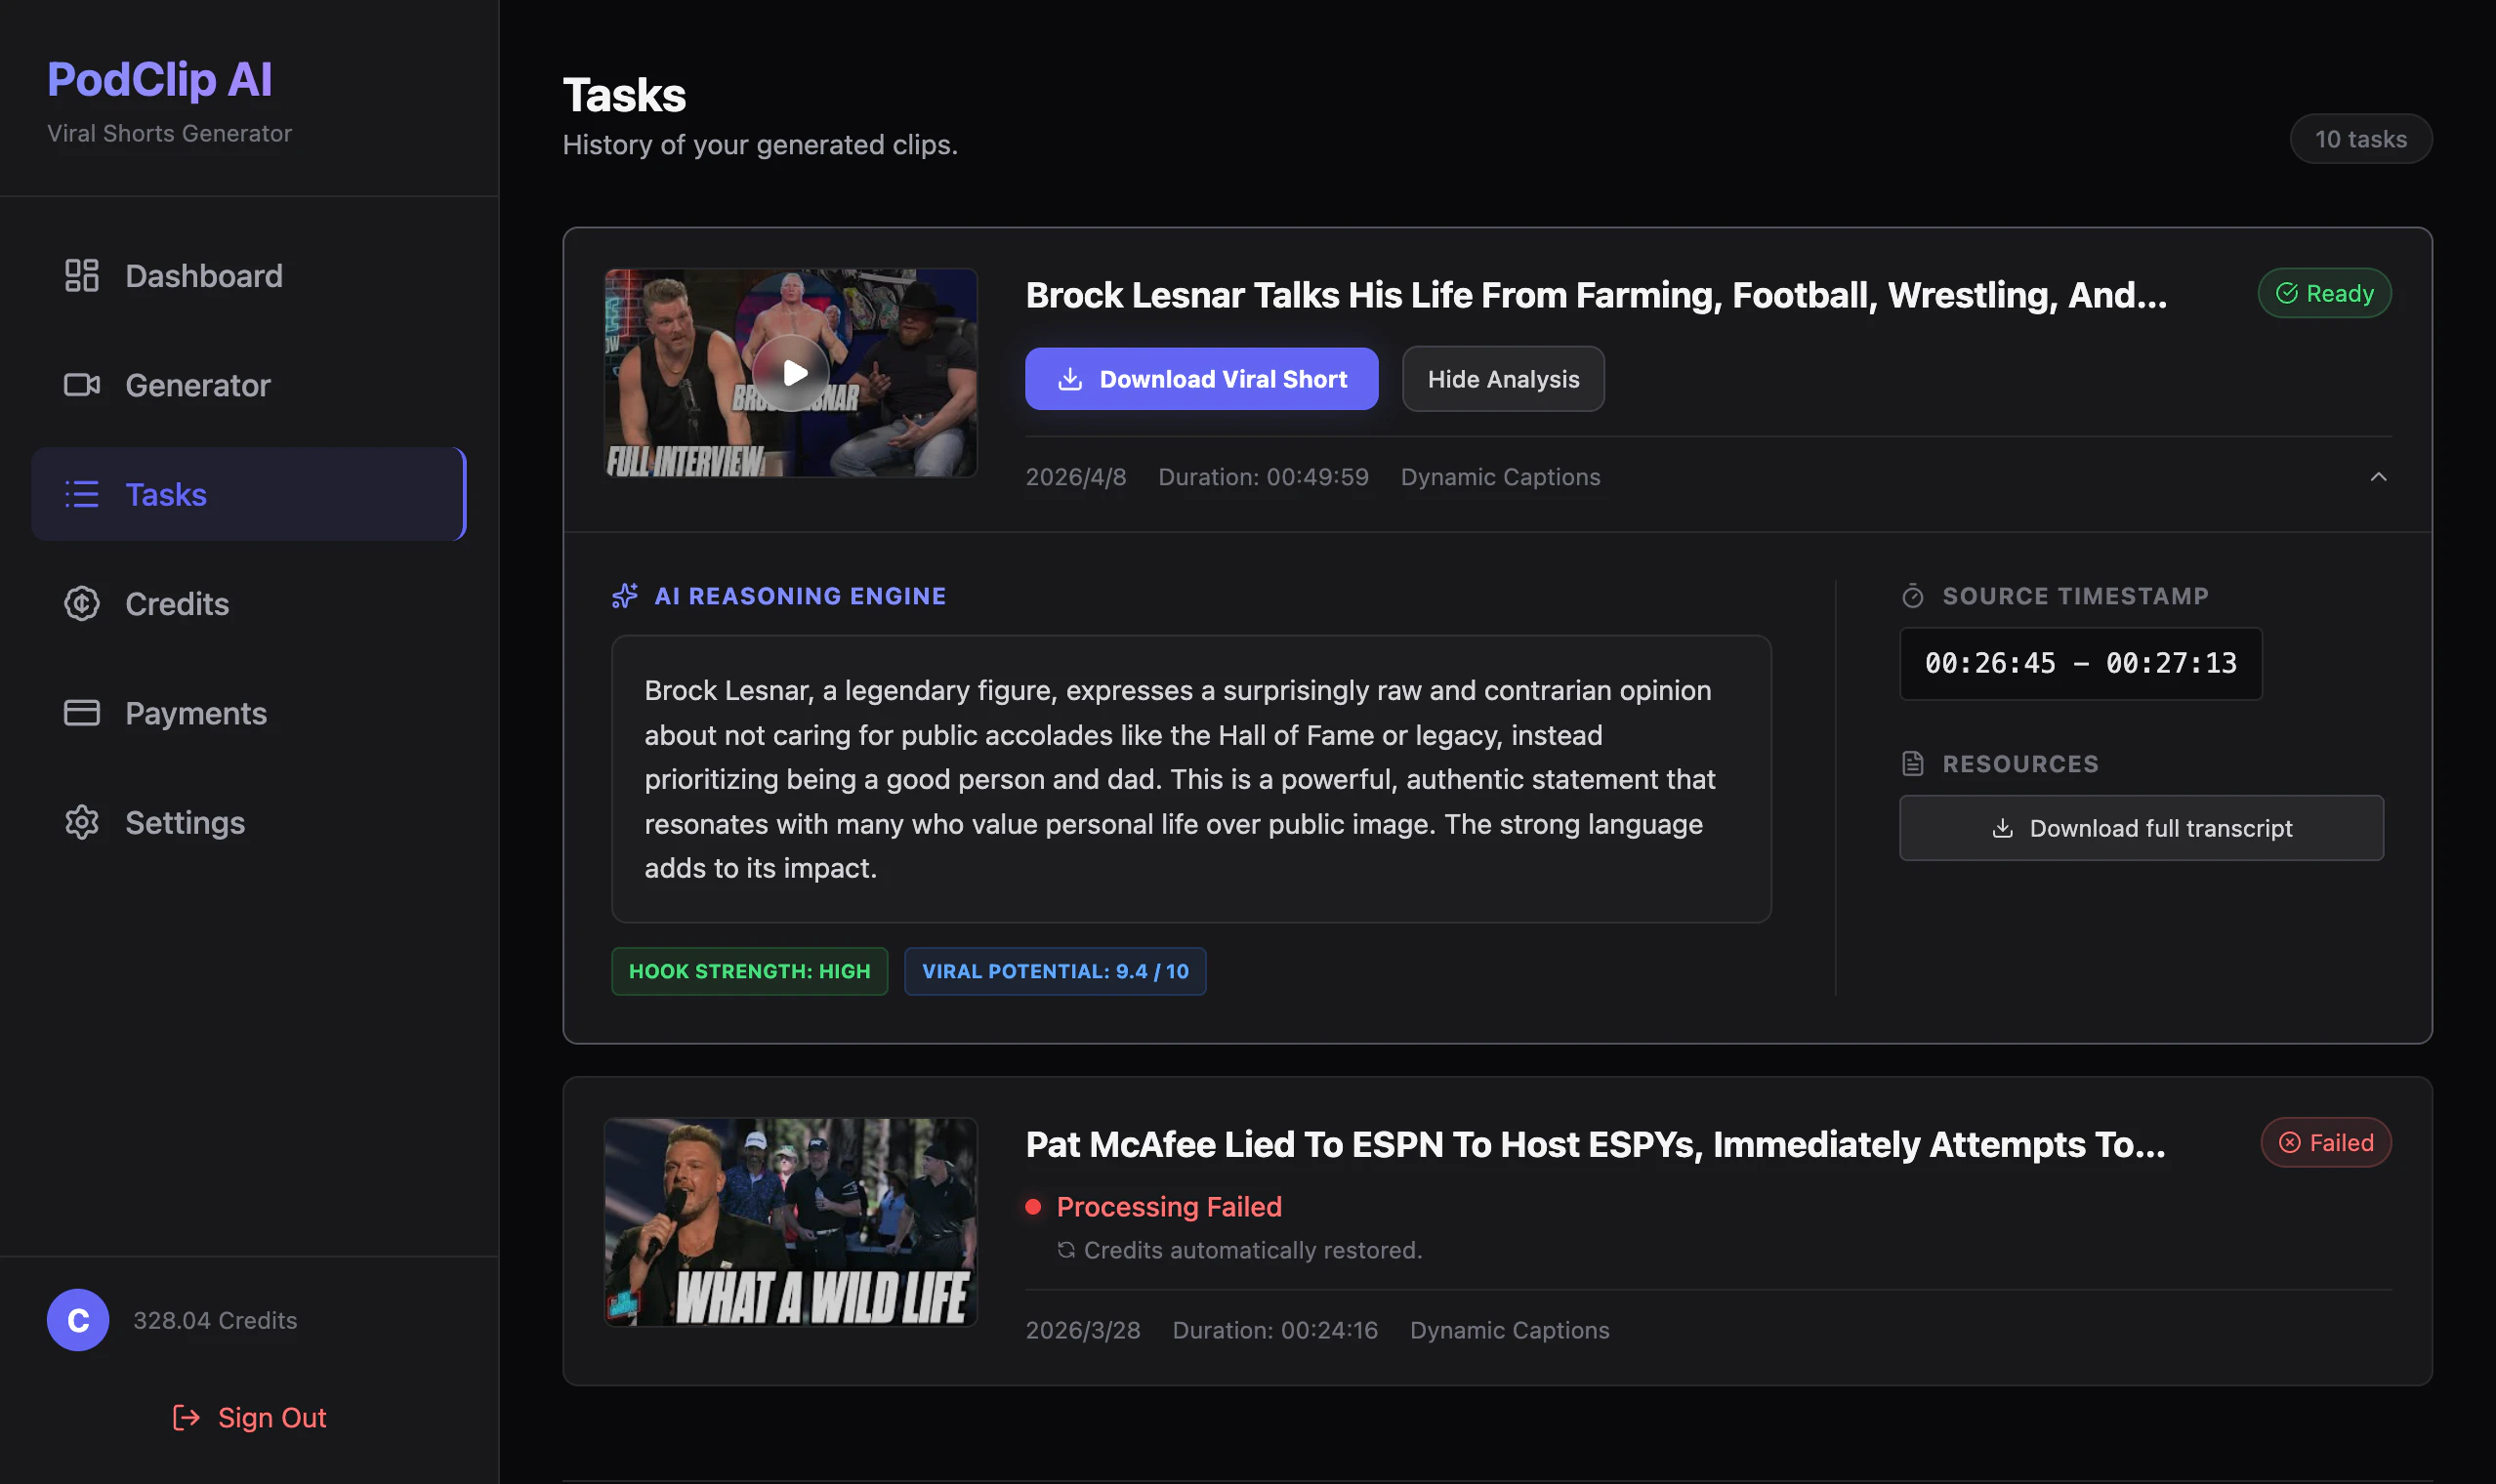The width and height of the screenshot is (2496, 1484).
Task: Click the Payments card icon
Action: click(81, 713)
